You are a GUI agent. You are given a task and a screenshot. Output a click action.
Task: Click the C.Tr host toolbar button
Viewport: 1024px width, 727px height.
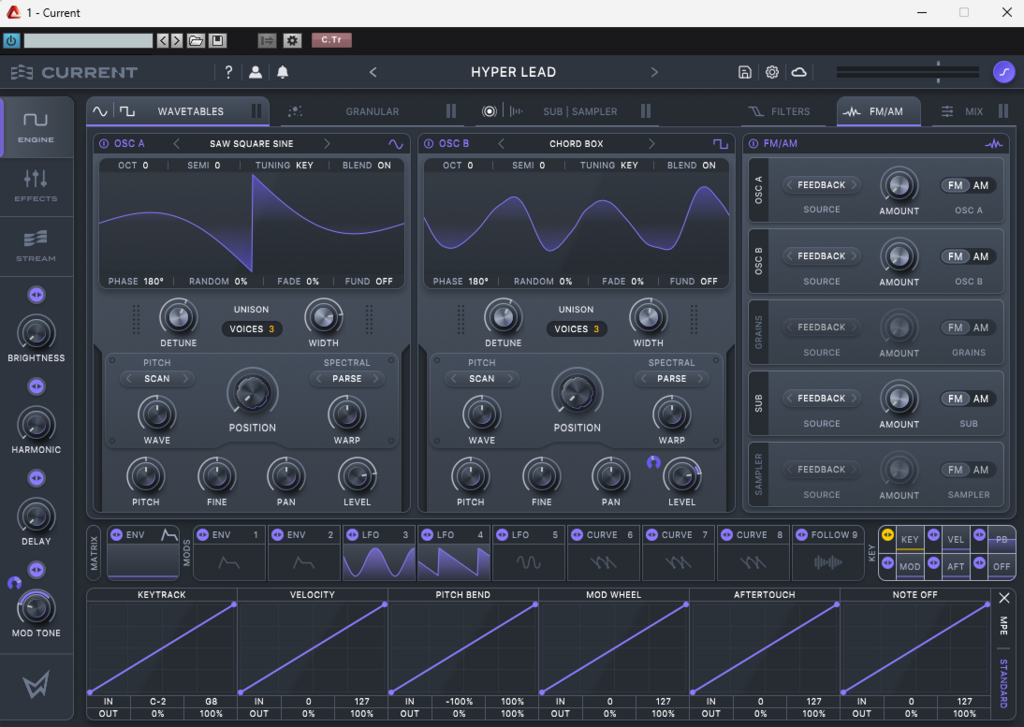332,40
